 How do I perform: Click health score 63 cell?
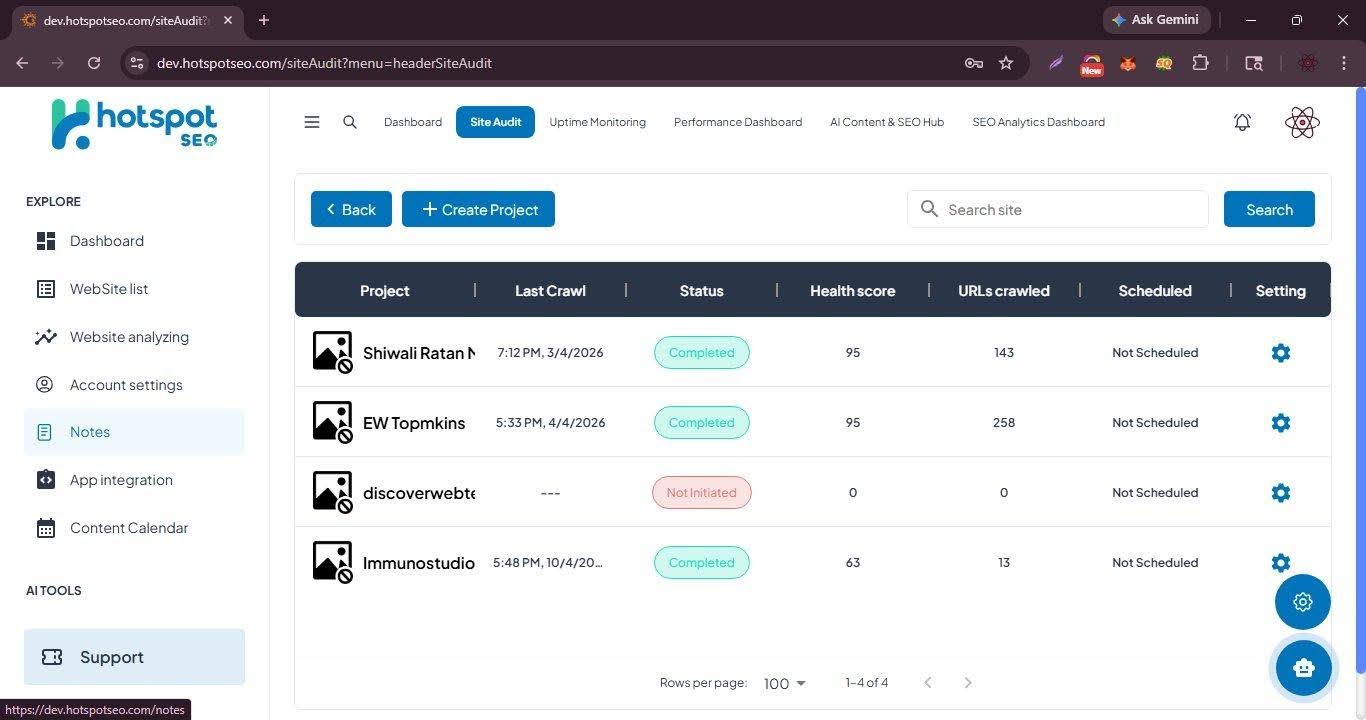pos(853,562)
